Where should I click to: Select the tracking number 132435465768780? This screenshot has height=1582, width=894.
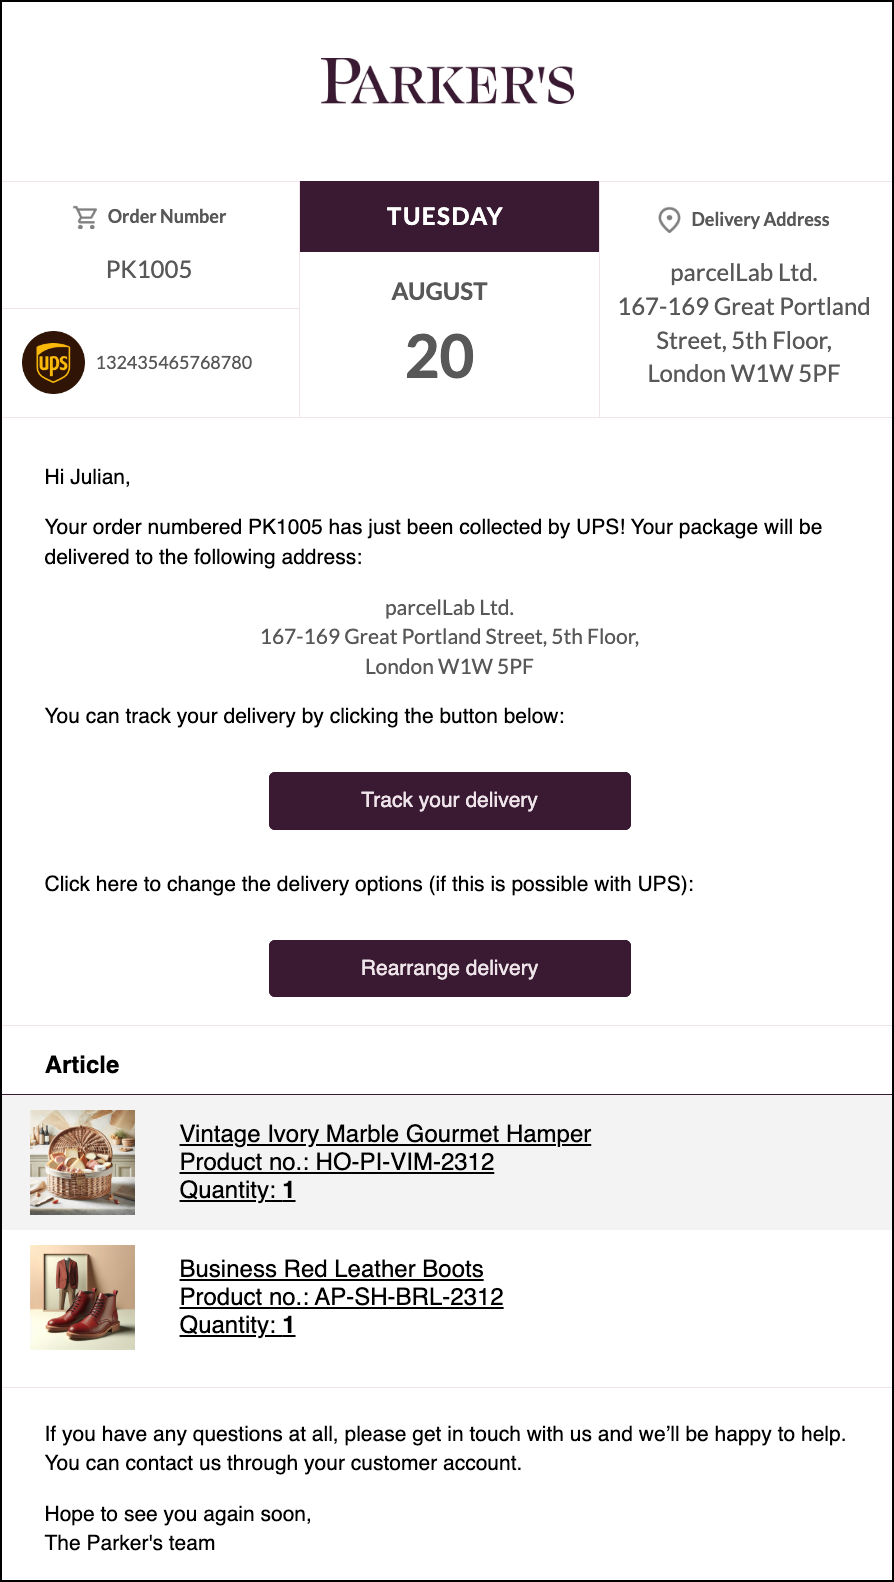(x=175, y=363)
